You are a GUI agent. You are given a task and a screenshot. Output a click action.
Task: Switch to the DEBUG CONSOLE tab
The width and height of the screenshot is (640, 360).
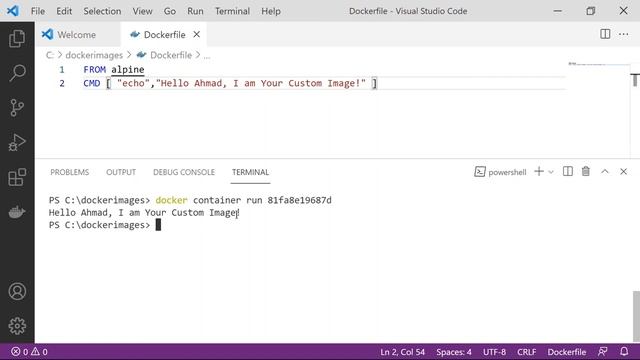tap(184, 172)
